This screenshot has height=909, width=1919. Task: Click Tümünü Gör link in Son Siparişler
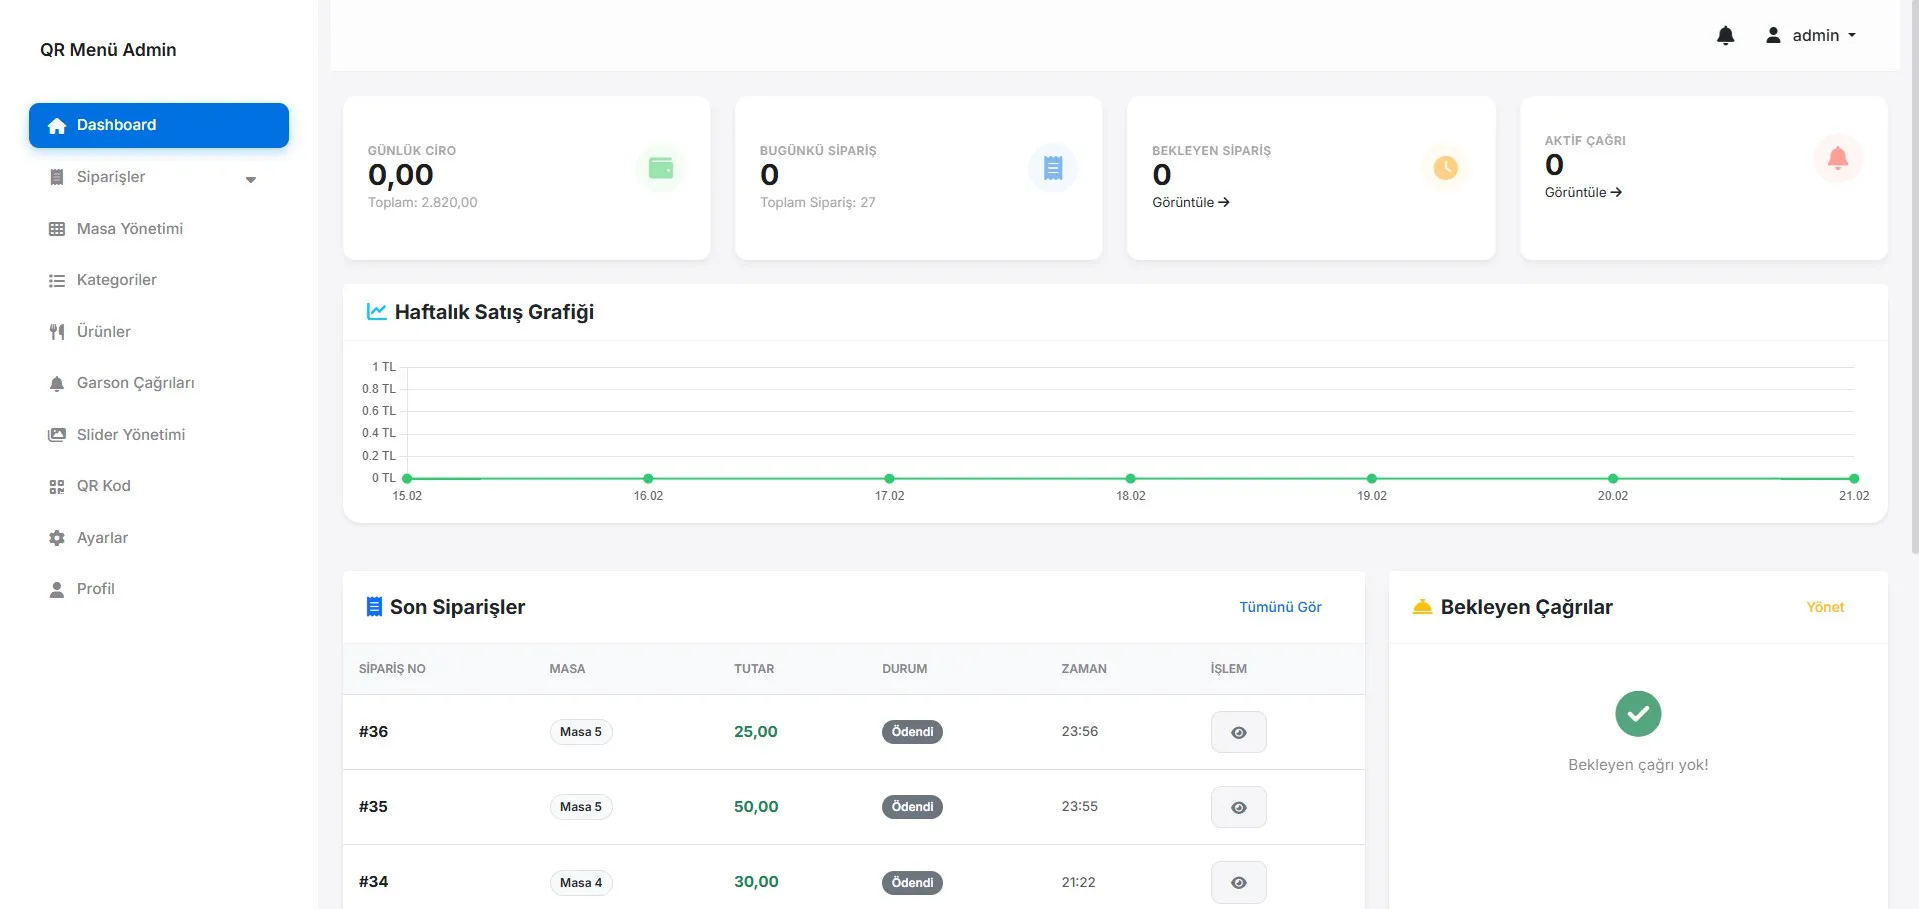(x=1280, y=607)
